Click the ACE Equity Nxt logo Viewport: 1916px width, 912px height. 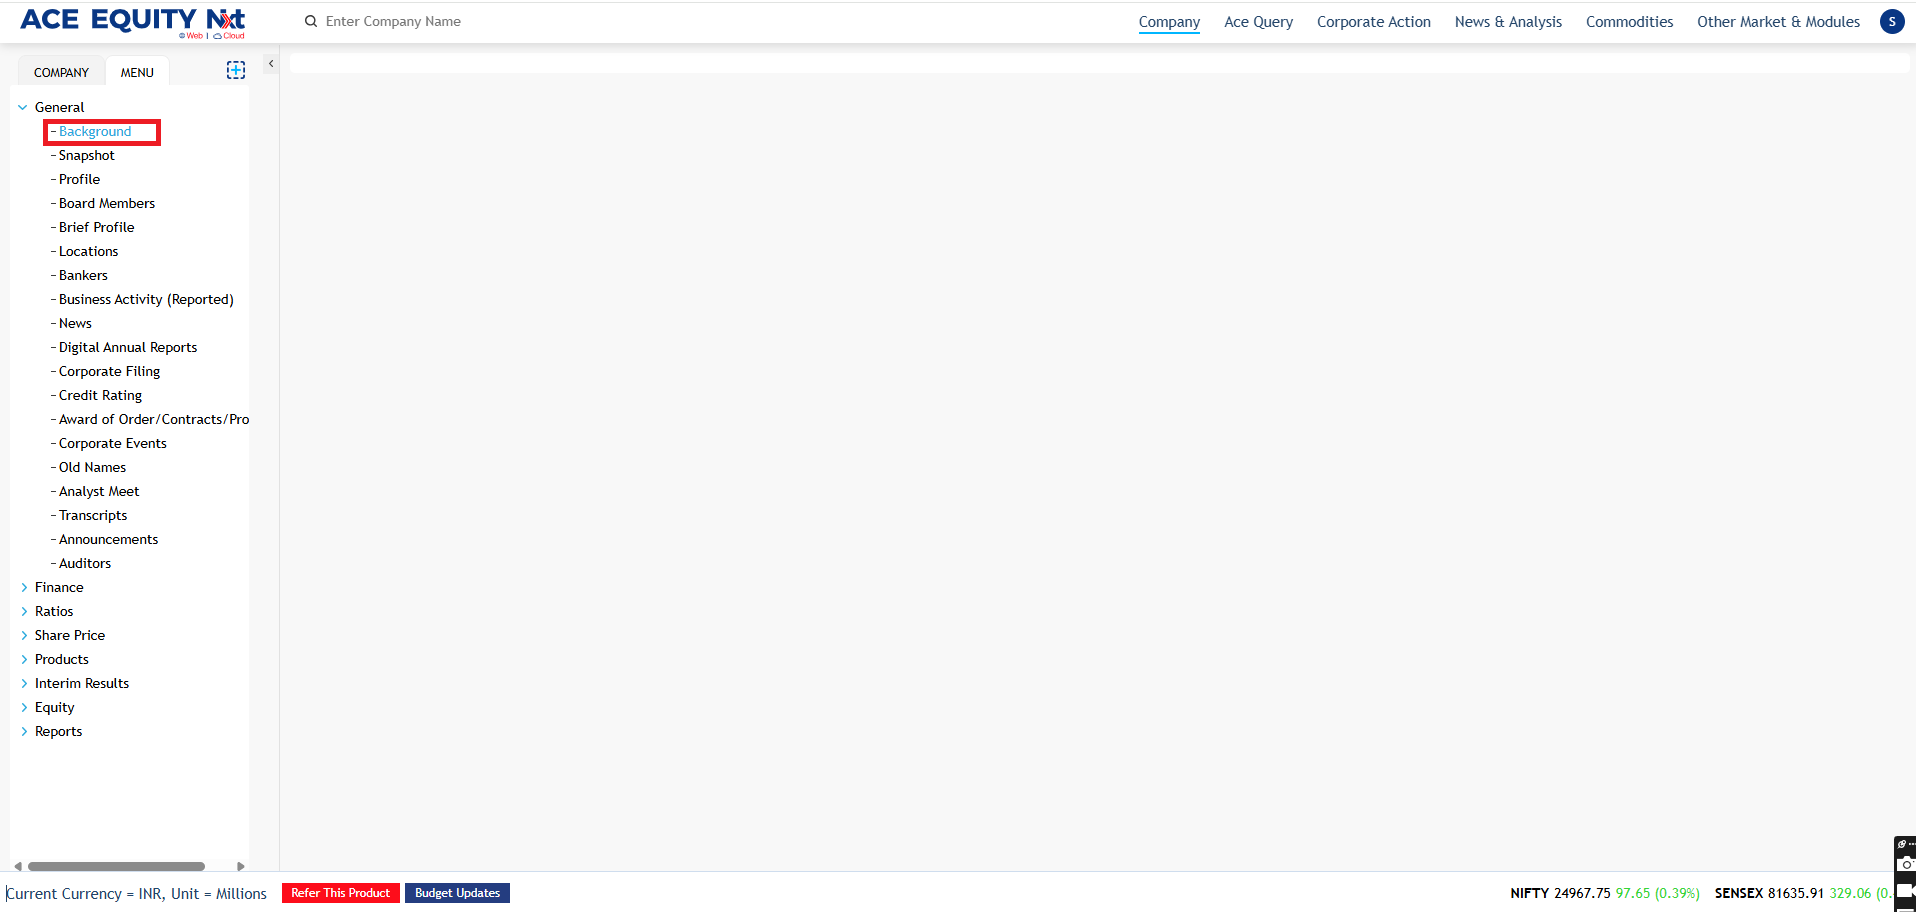point(132,22)
